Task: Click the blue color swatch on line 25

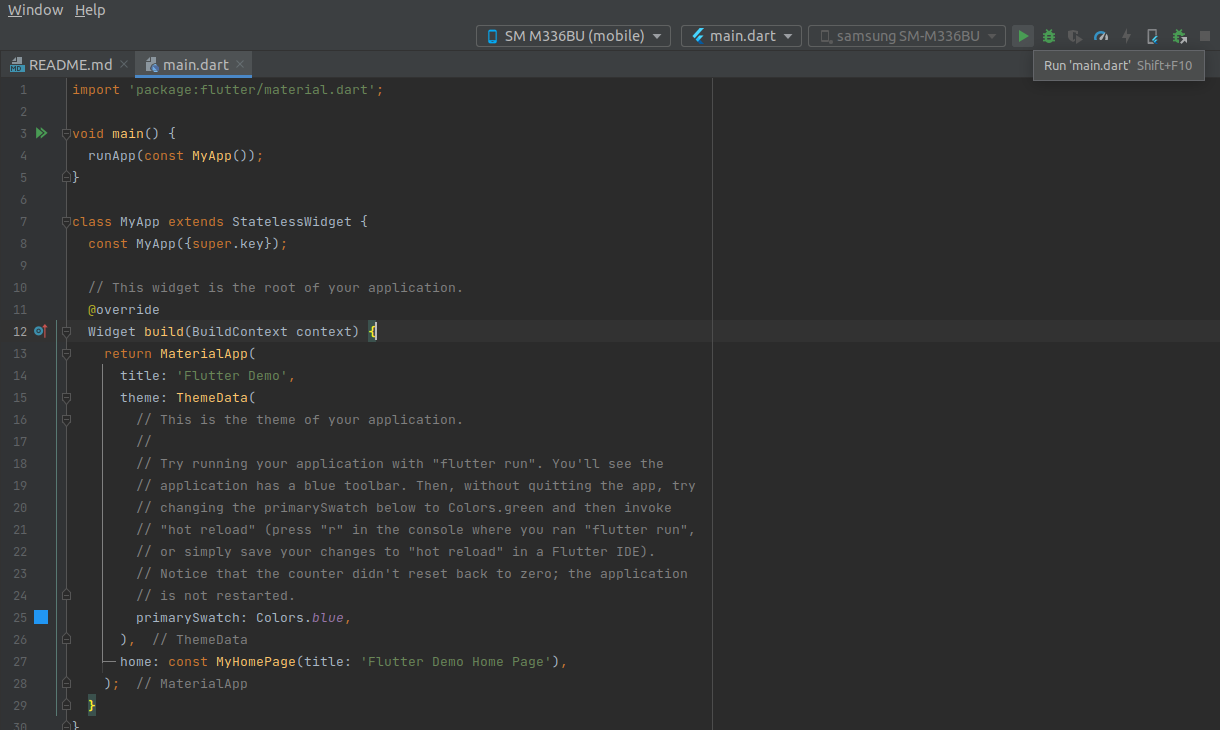Action: [41, 617]
